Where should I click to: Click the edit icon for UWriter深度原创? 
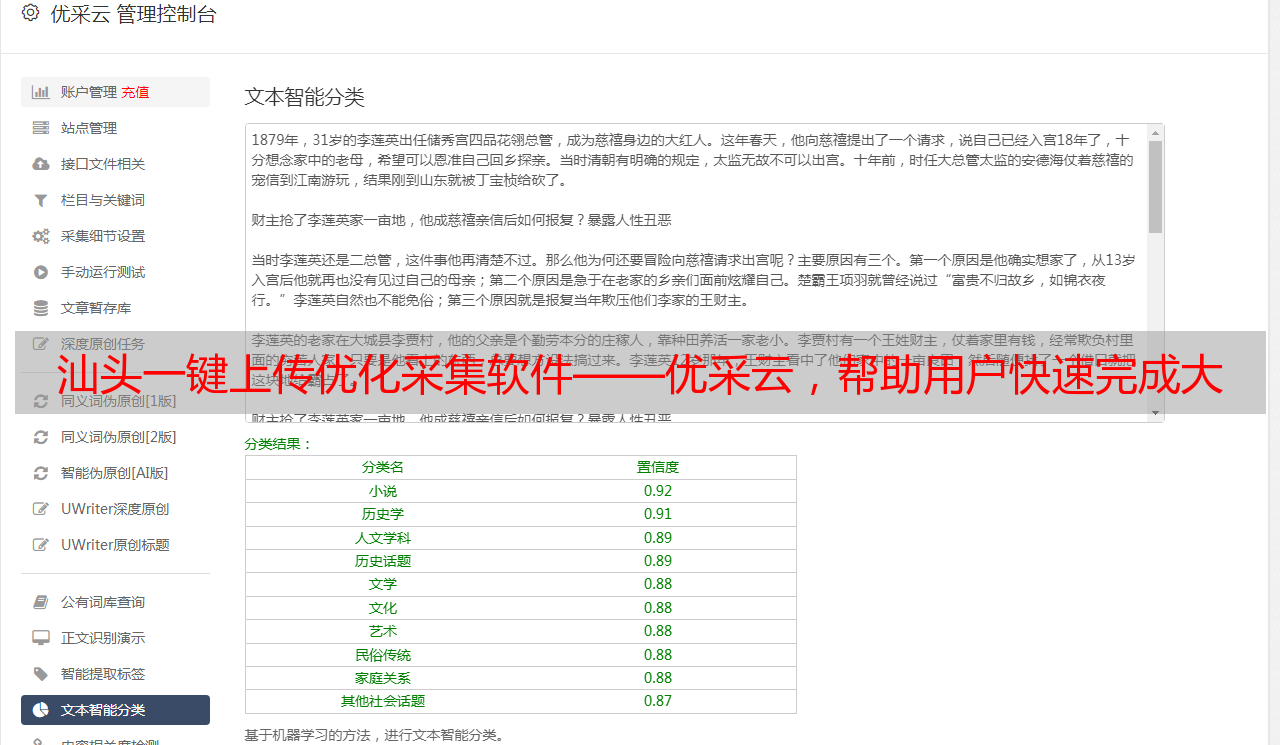[x=41, y=509]
